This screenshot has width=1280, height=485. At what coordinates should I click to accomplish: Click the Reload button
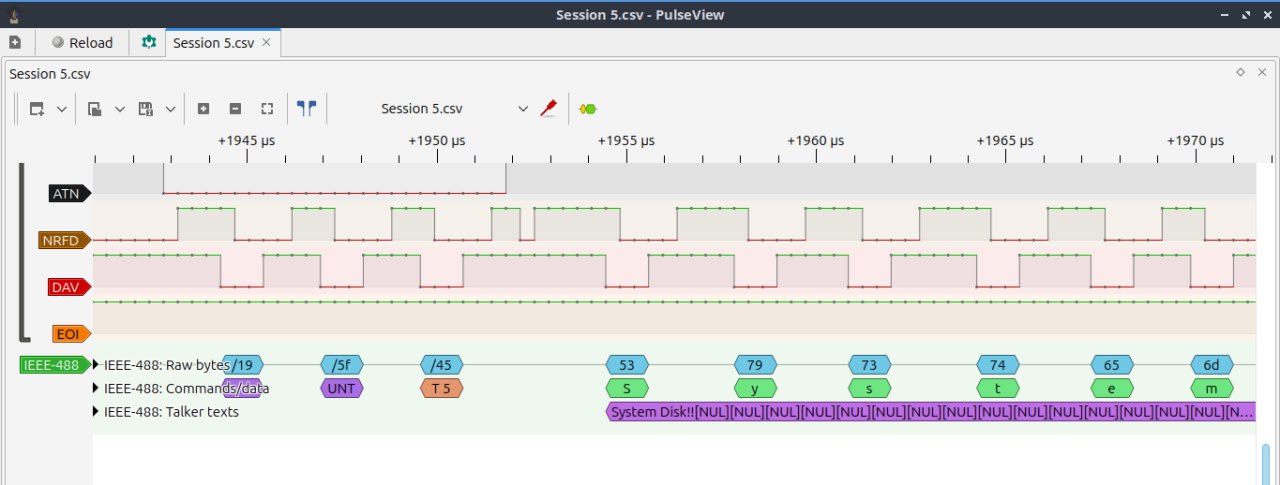pyautogui.click(x=82, y=43)
